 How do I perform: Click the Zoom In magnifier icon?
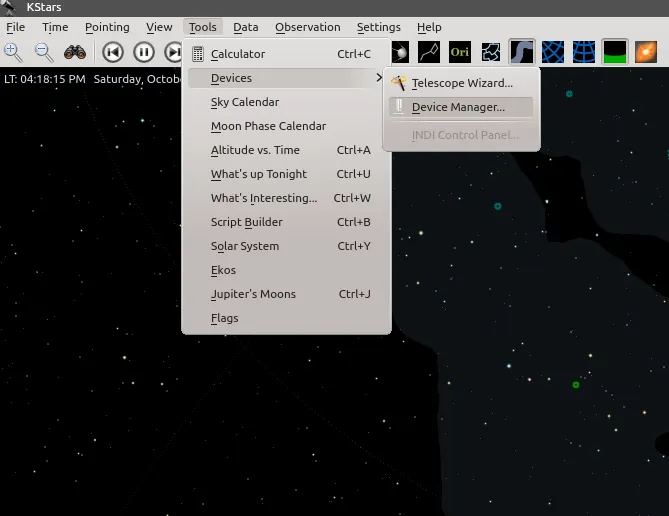tap(13, 52)
